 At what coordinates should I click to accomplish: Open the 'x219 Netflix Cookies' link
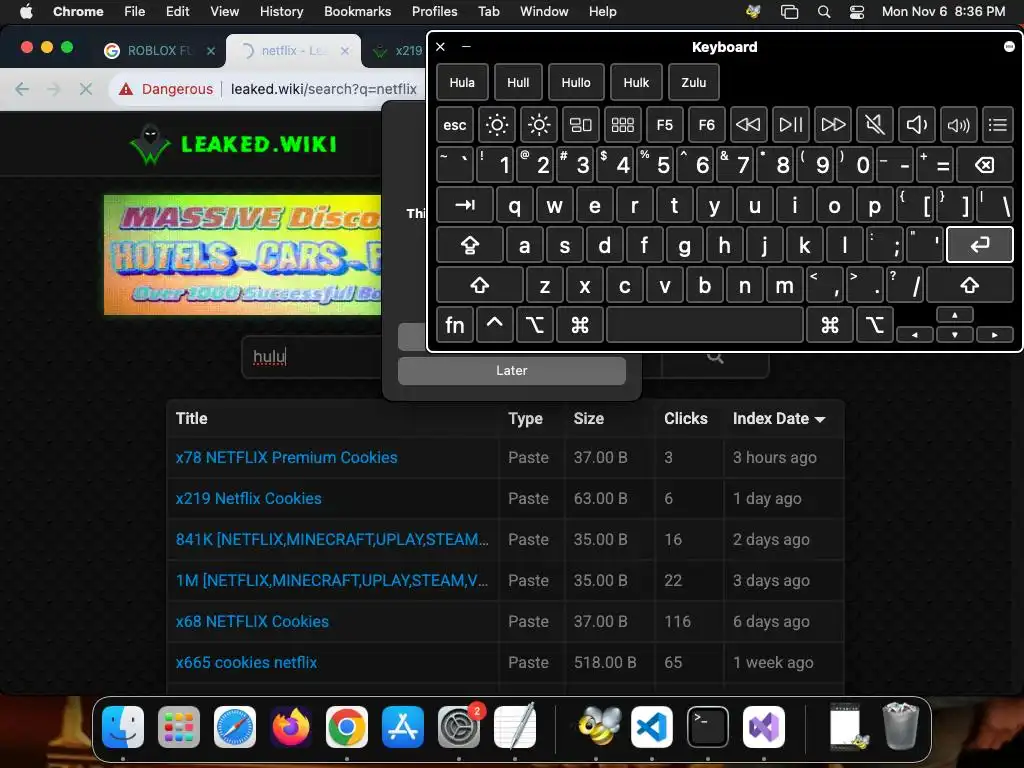(248, 498)
